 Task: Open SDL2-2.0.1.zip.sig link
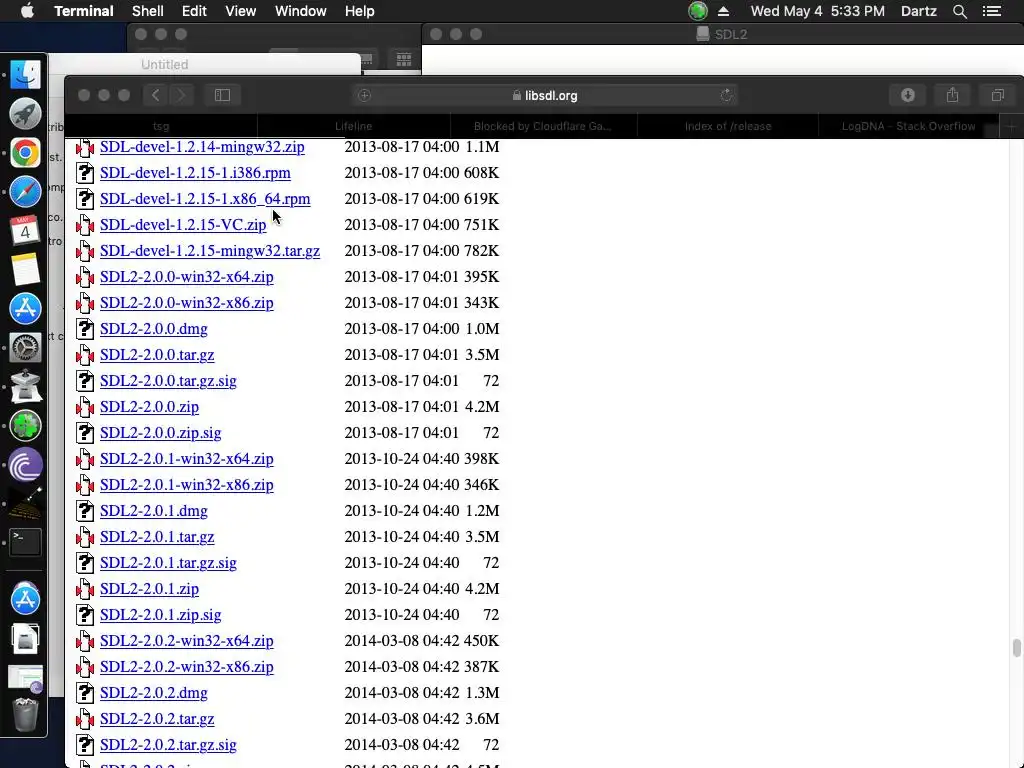point(161,615)
